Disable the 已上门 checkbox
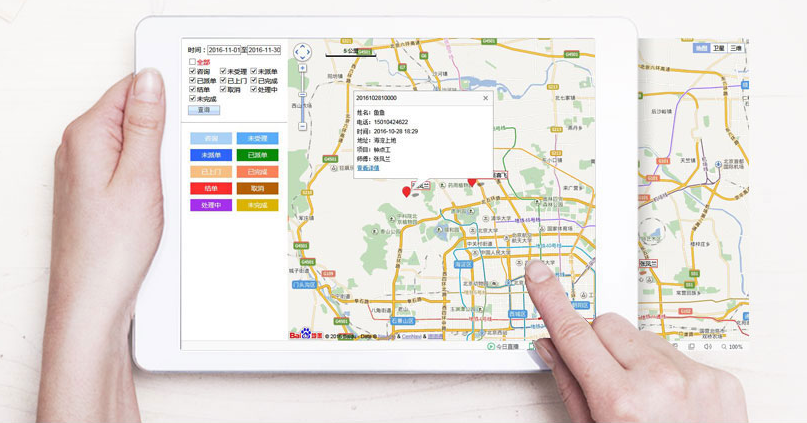The image size is (807, 423). coord(223,80)
